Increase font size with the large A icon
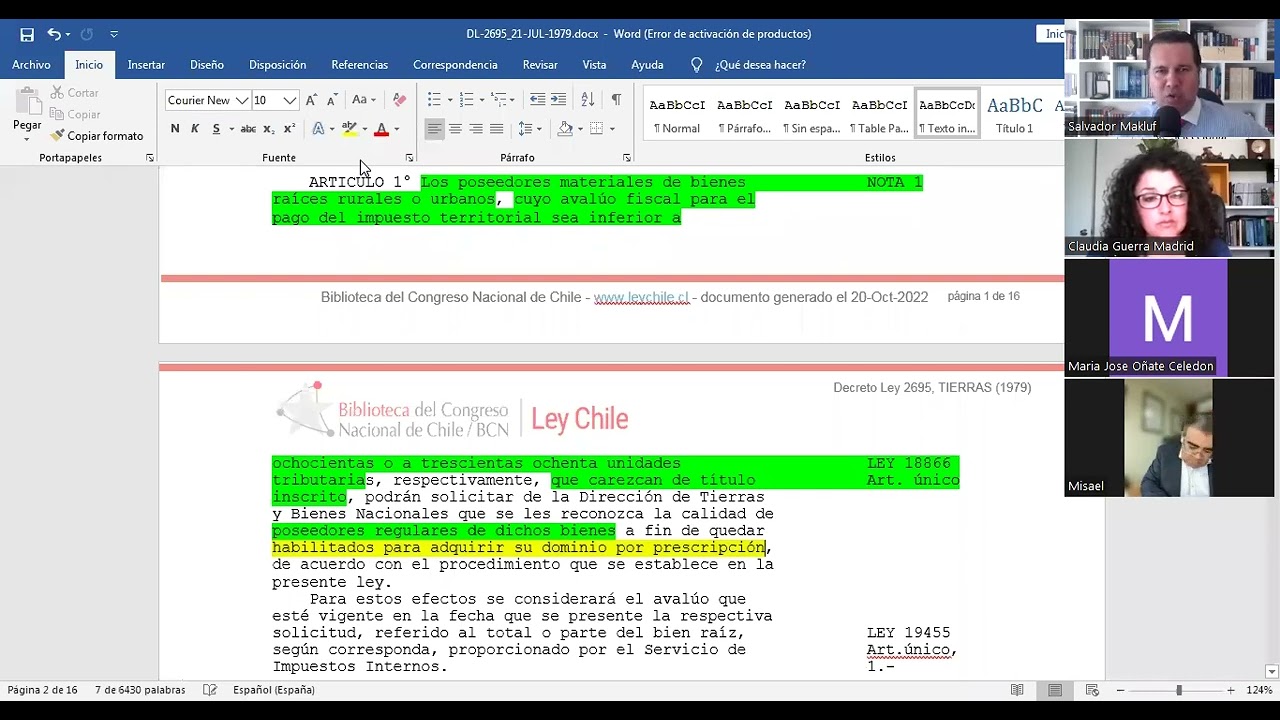1280x720 pixels. 312,100
